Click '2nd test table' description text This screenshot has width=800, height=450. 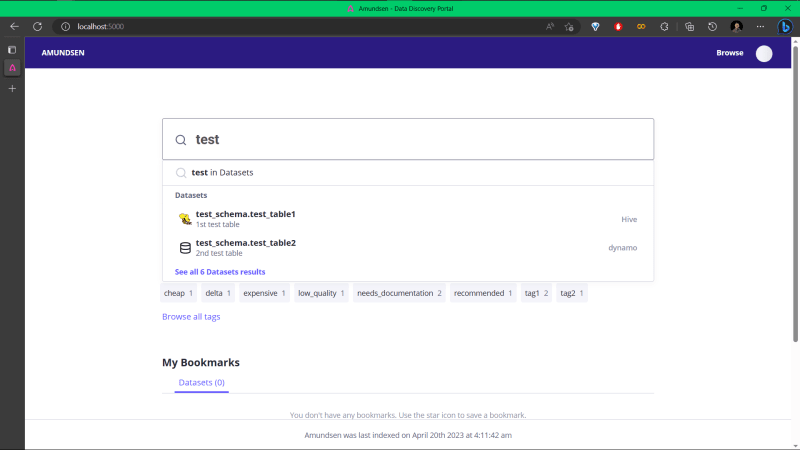click(219, 253)
